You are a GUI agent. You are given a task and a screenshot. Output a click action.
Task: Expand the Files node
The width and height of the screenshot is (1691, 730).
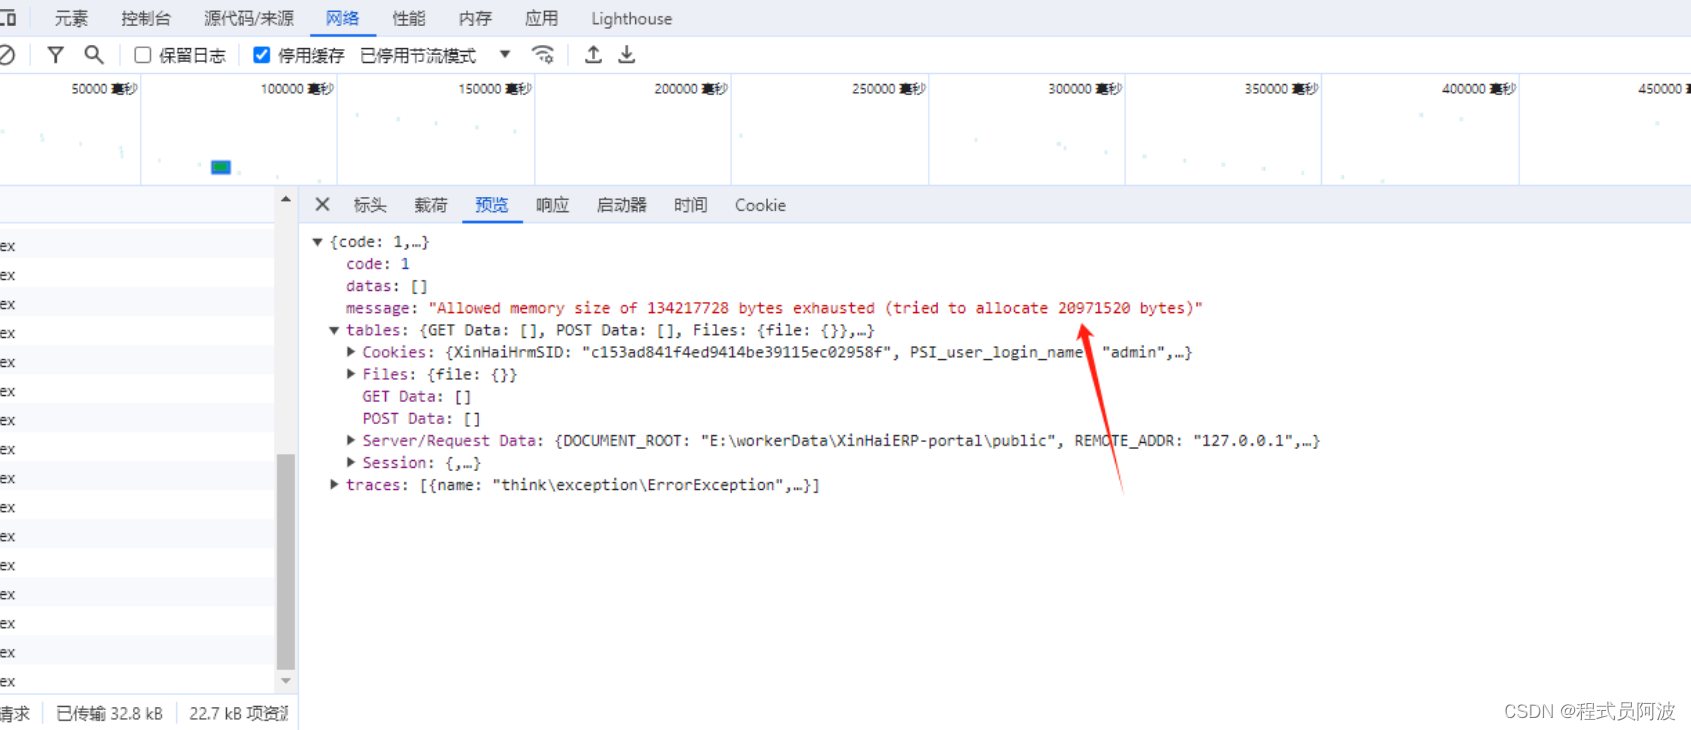[x=351, y=374]
